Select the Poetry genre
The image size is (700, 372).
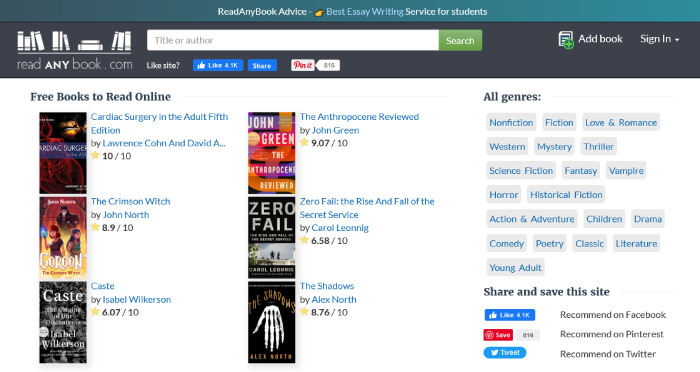point(550,243)
